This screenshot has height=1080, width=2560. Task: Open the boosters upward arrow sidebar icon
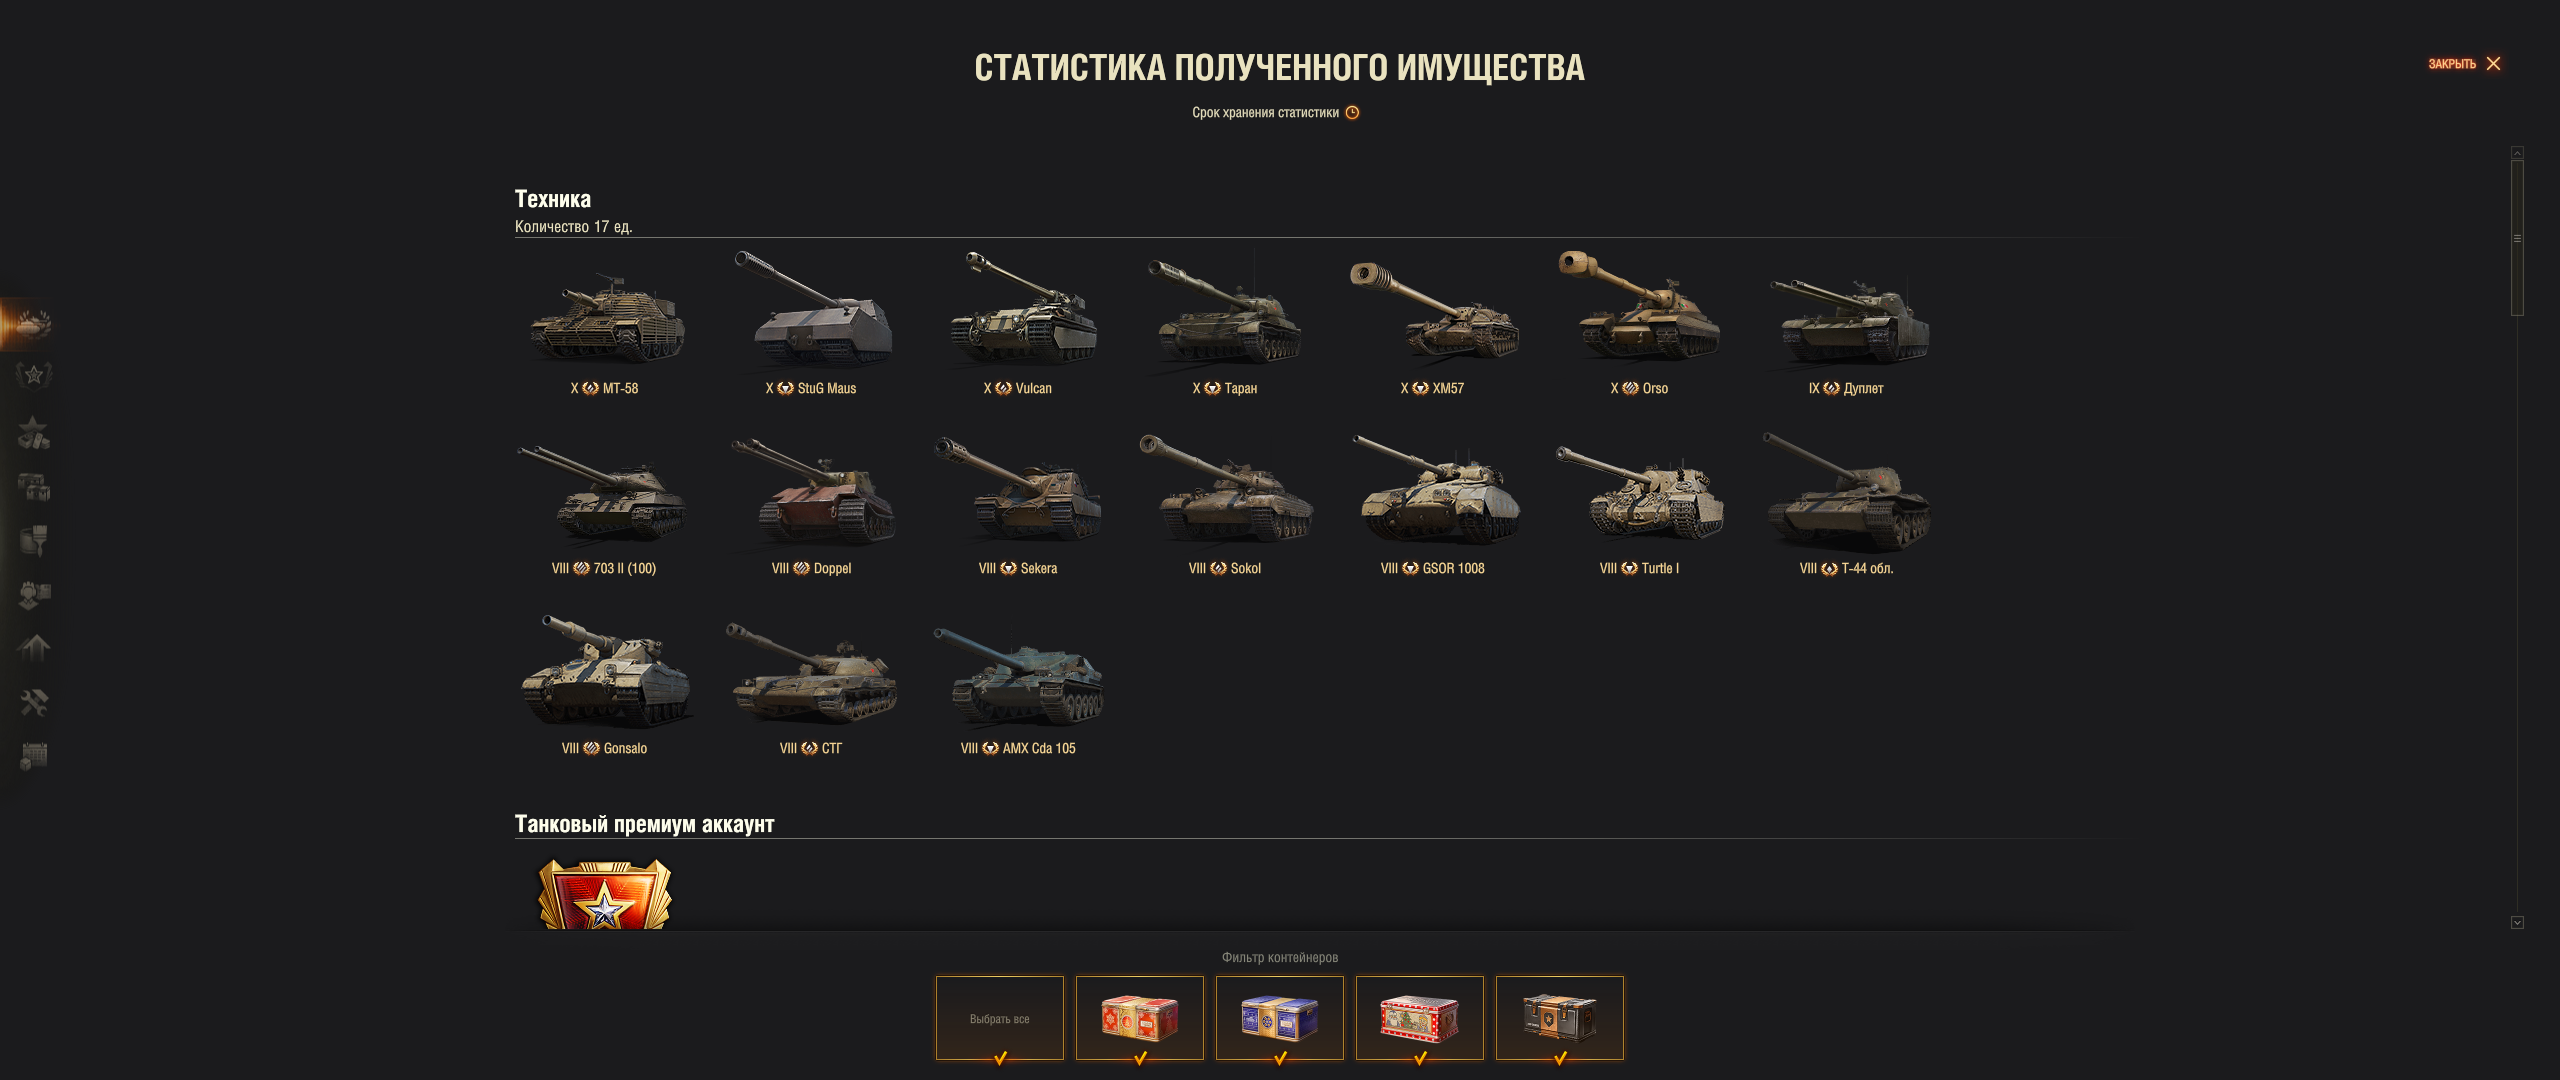[x=34, y=649]
